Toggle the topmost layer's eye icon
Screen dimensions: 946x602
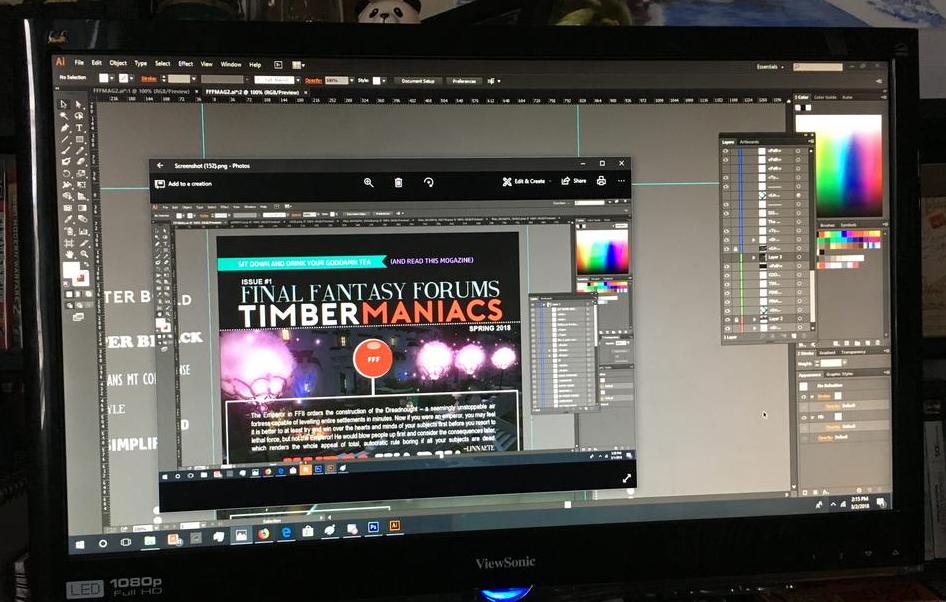(726, 150)
